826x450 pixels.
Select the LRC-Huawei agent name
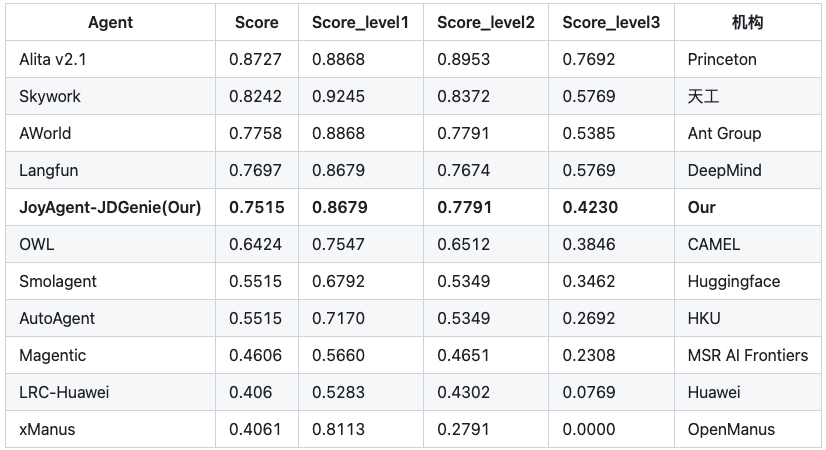pyautogui.click(x=64, y=392)
